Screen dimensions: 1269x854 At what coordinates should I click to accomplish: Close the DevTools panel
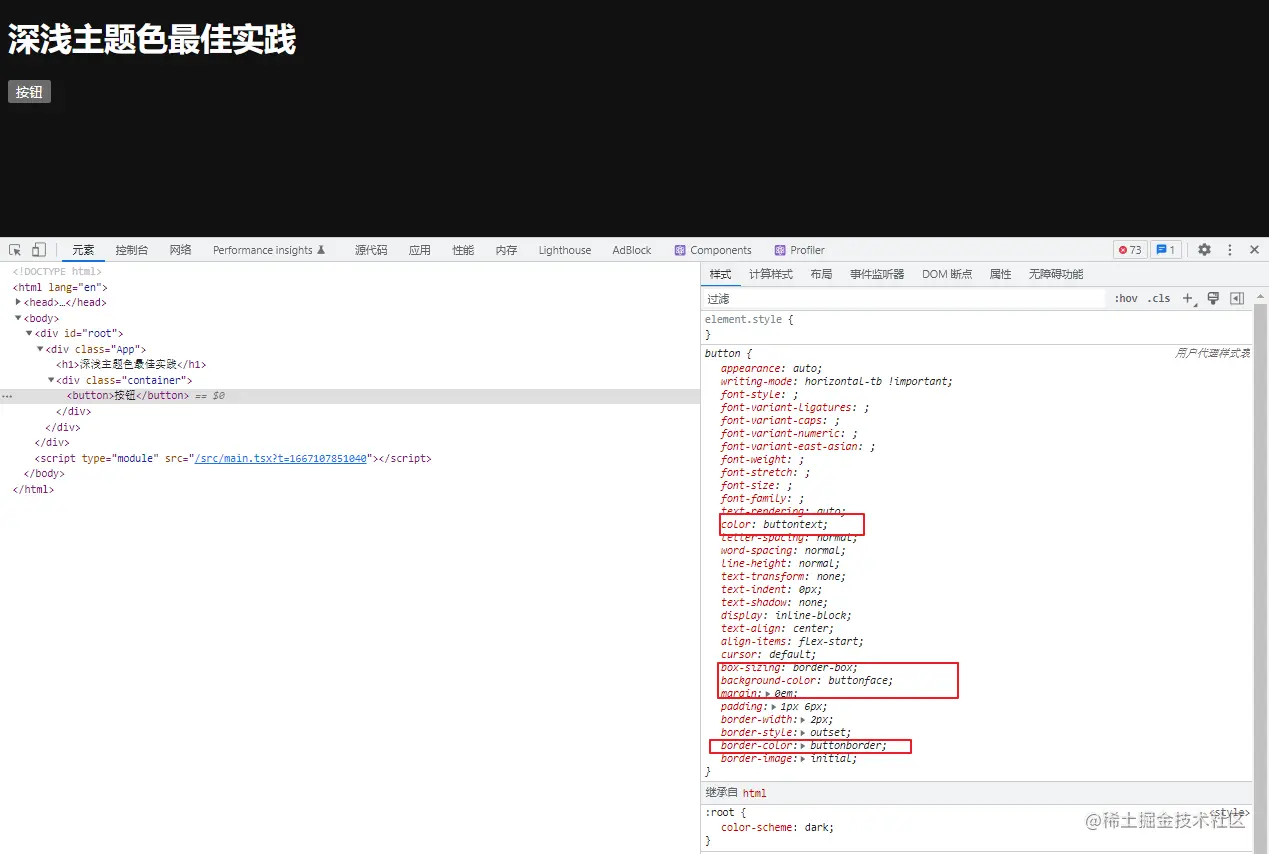coord(1254,250)
